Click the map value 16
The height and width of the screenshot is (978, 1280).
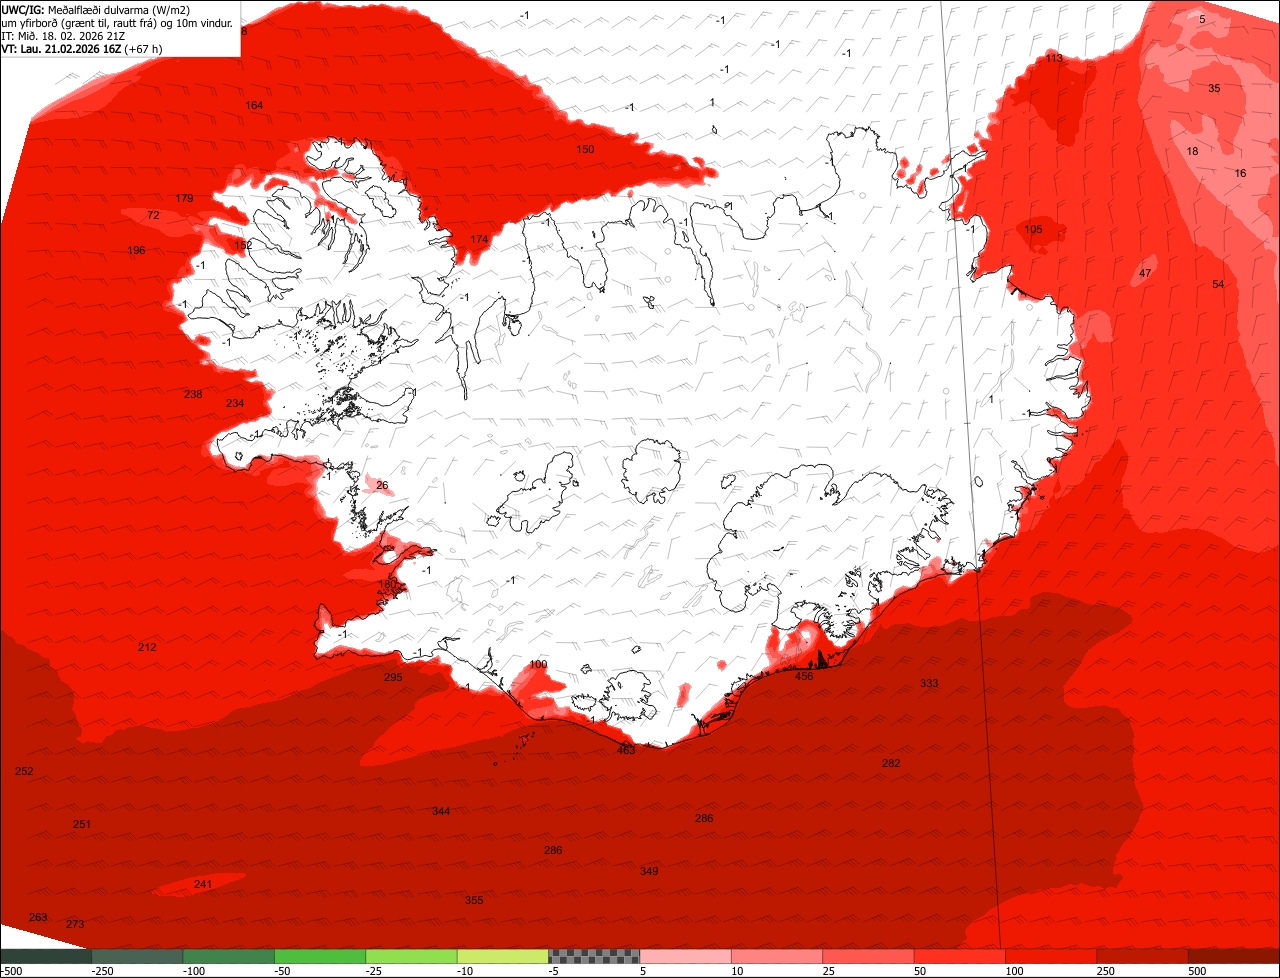tap(1241, 173)
